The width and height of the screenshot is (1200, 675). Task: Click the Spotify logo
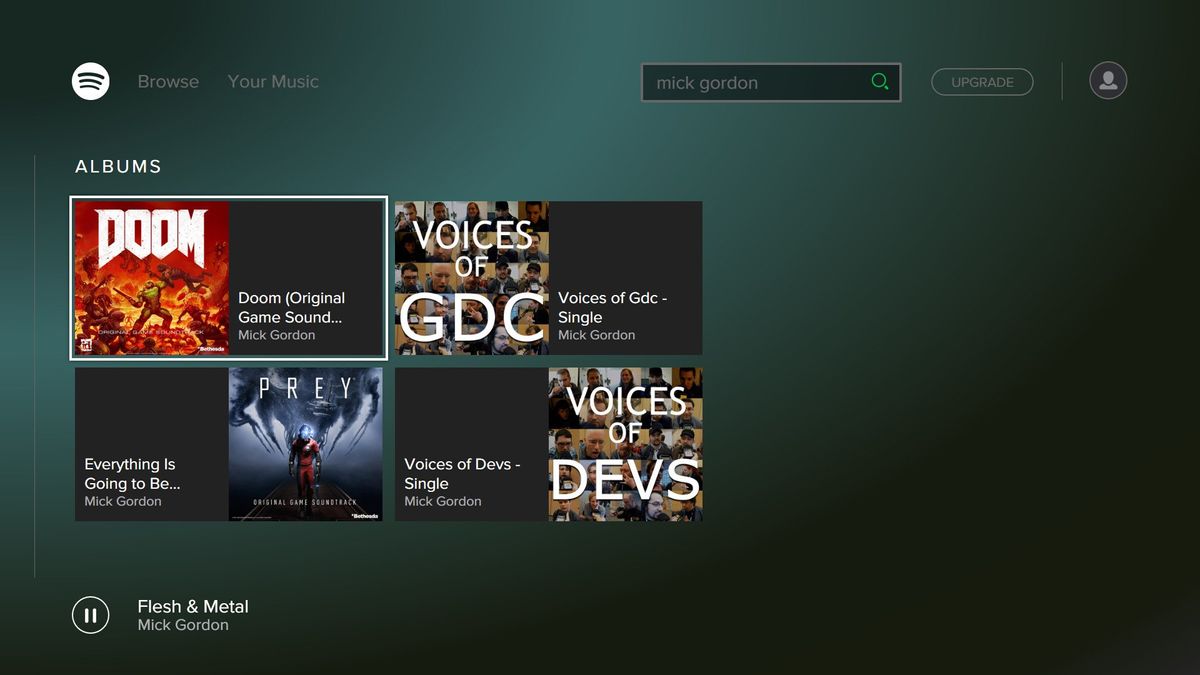90,81
